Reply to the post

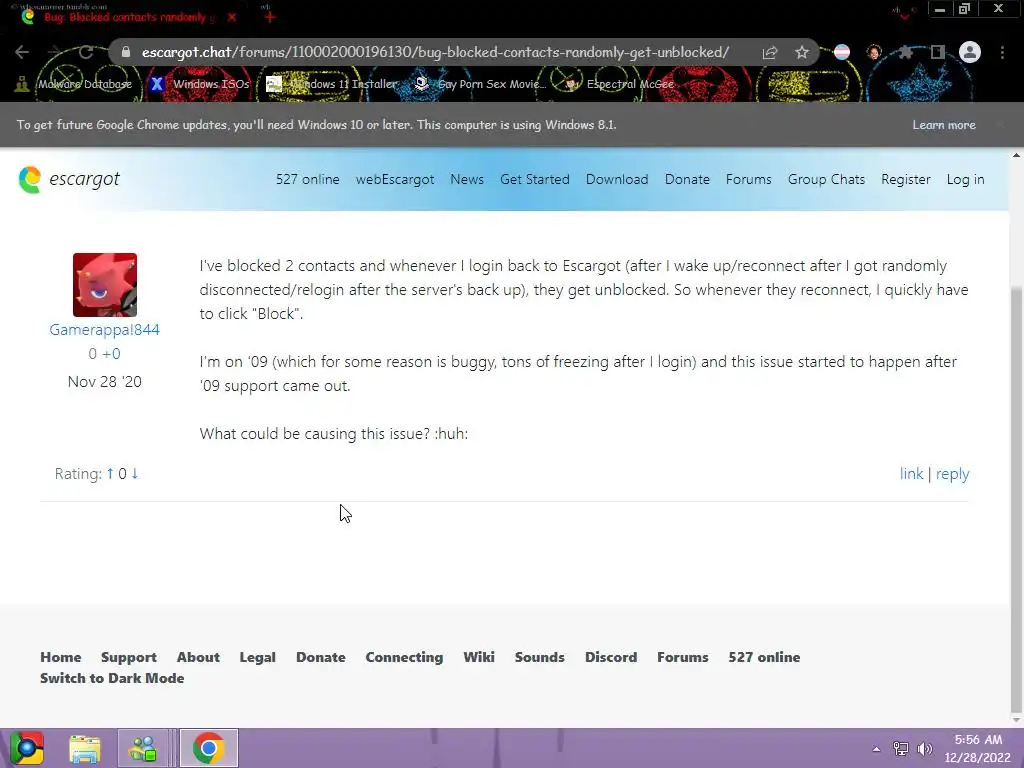952,473
